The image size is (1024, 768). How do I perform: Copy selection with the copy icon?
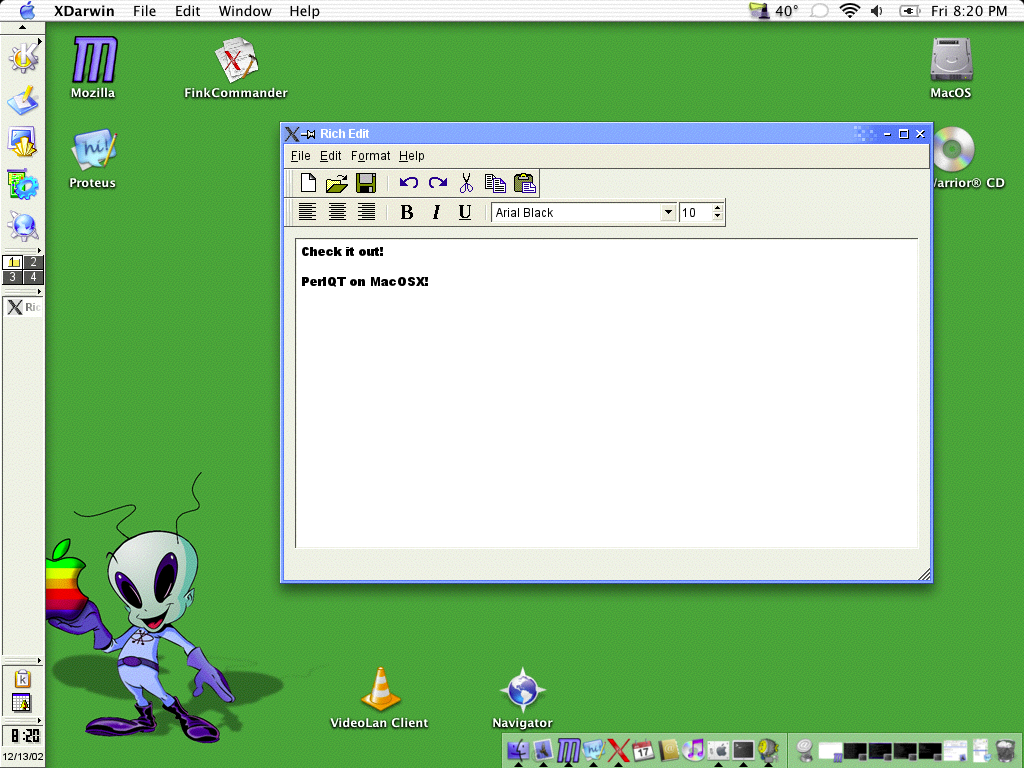tap(495, 183)
